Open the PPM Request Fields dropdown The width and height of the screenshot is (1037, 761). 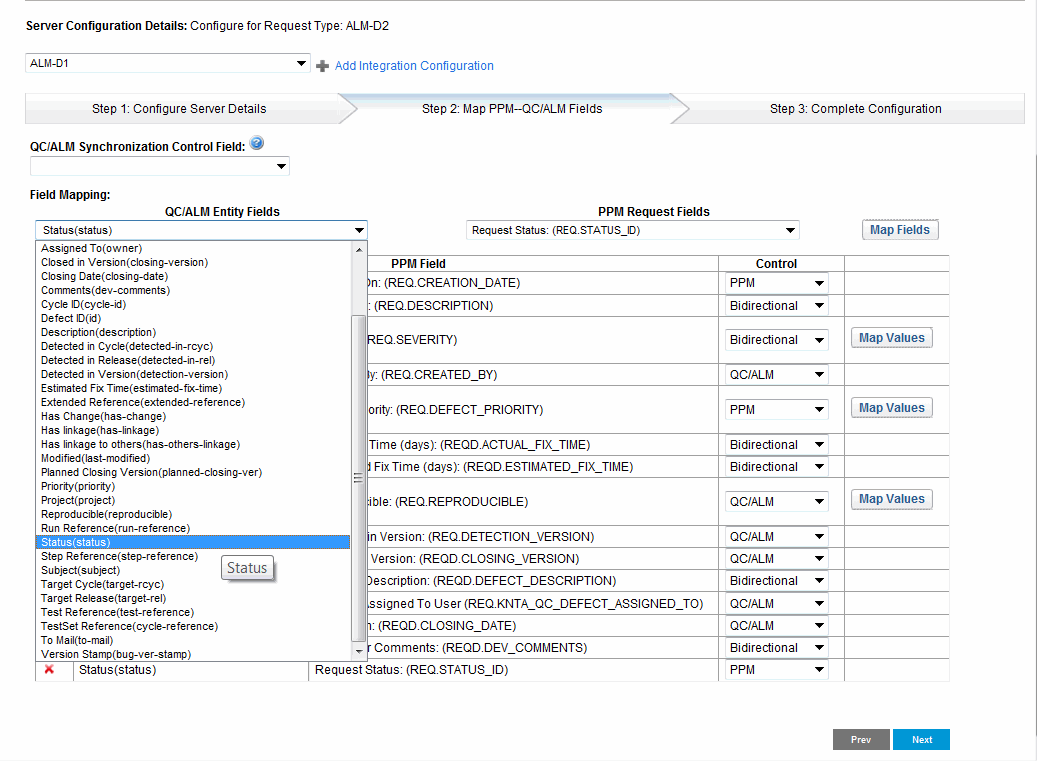[789, 229]
